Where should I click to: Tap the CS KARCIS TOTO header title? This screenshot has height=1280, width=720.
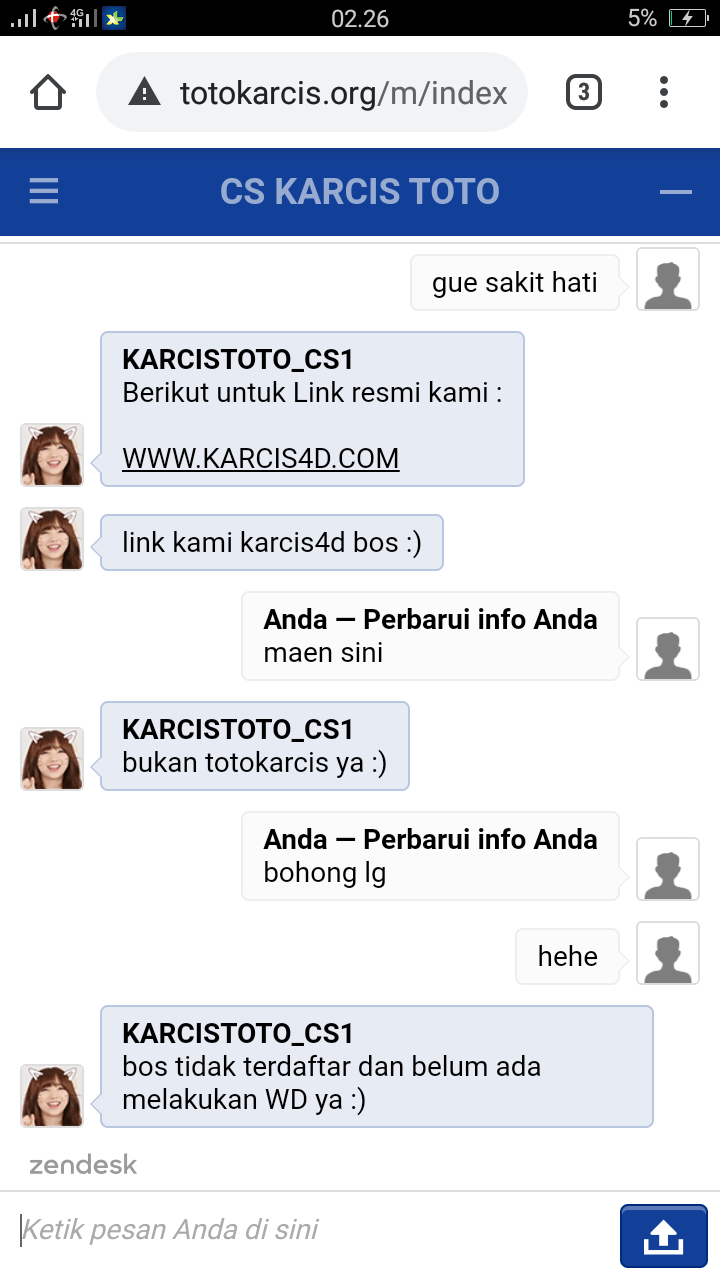click(x=360, y=191)
